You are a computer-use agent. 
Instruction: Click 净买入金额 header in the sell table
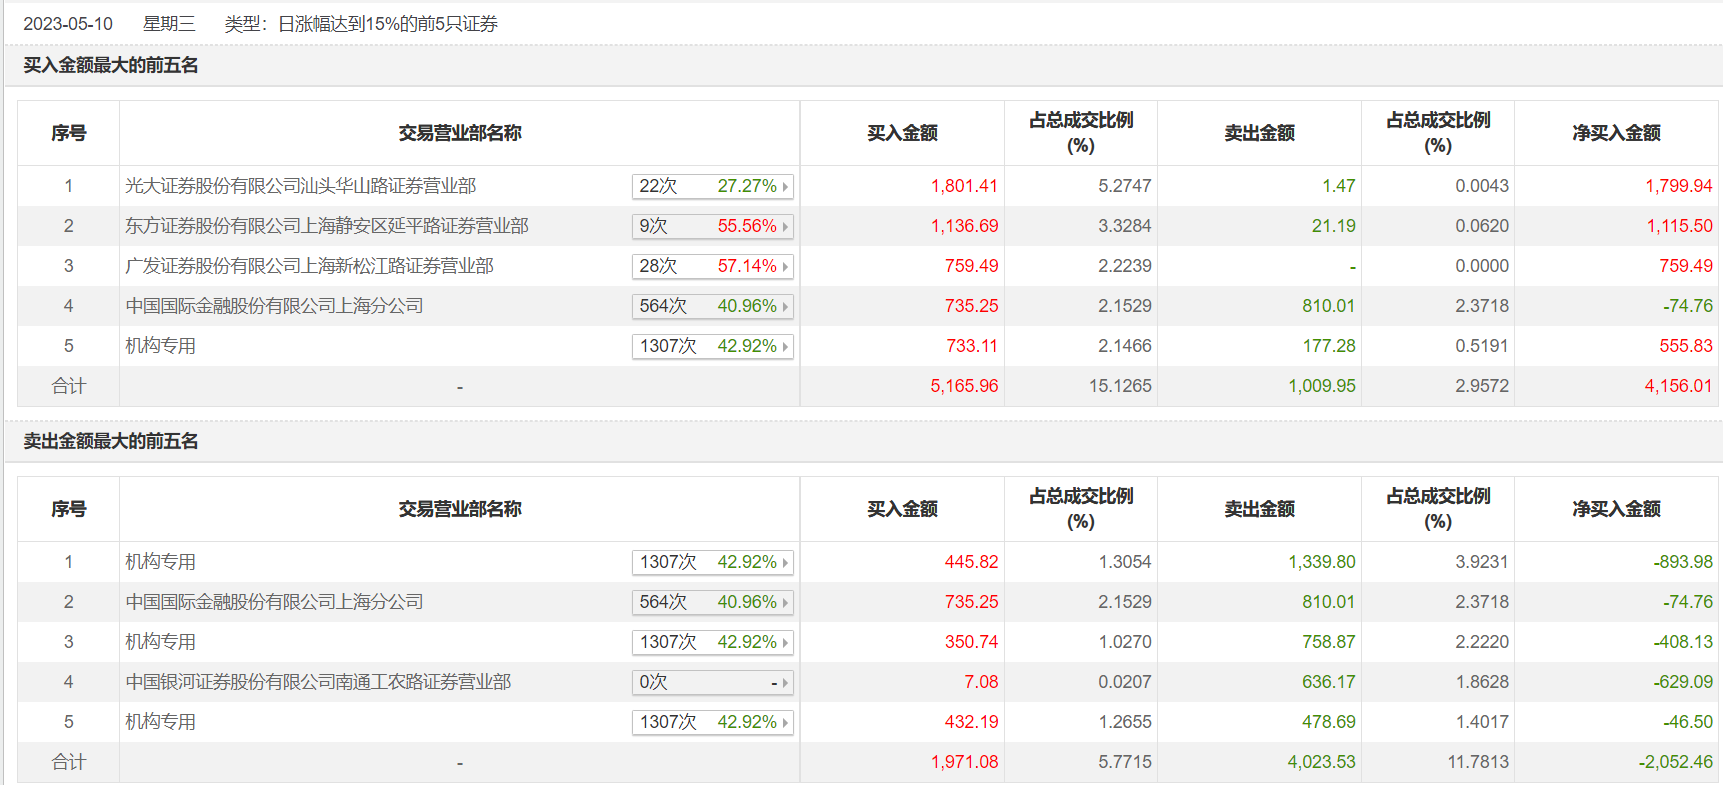click(1616, 509)
